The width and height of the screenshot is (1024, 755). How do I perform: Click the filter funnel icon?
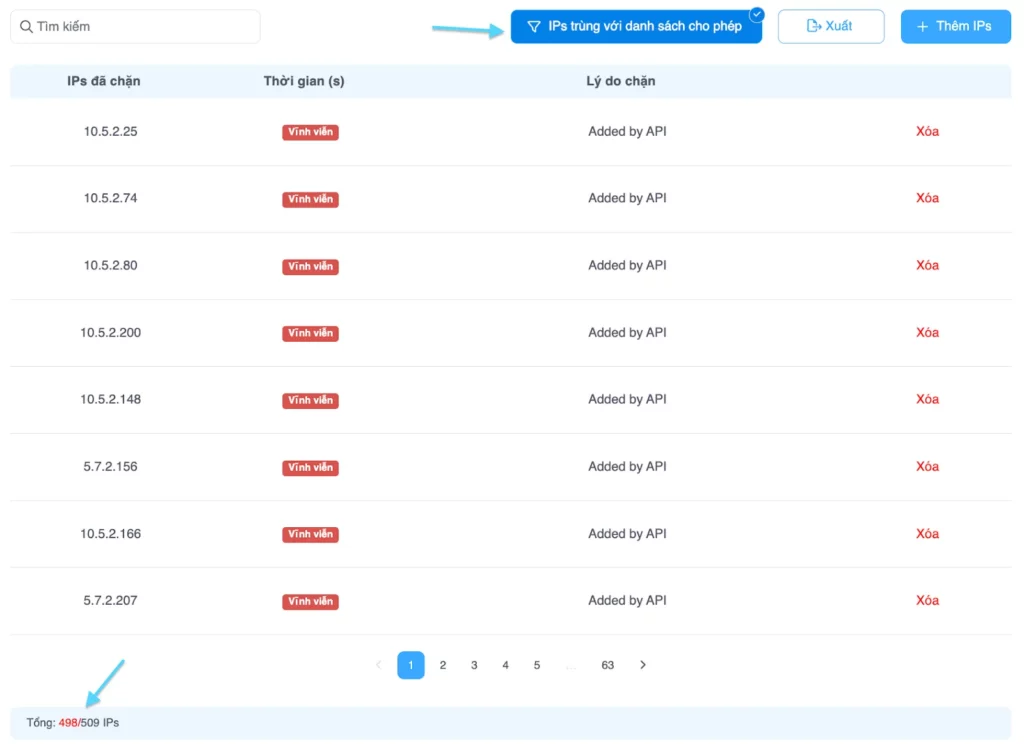pos(534,27)
